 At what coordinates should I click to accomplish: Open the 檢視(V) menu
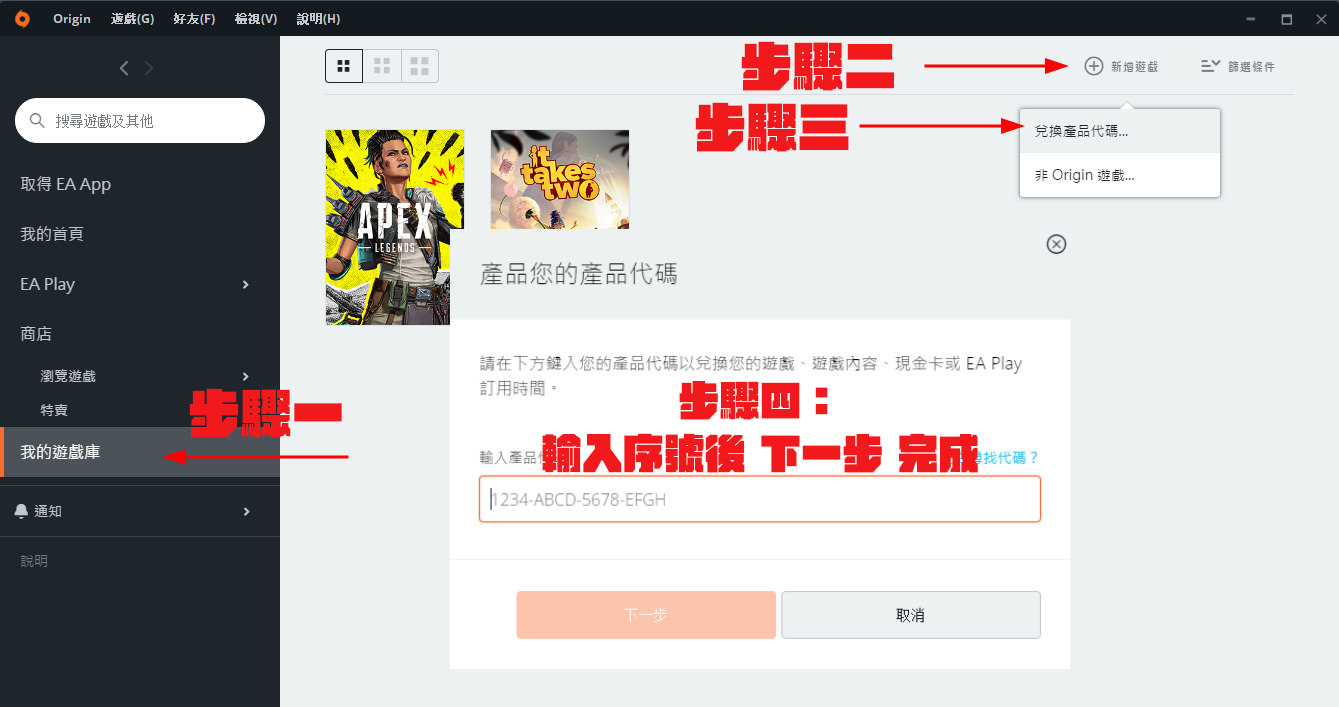(256, 19)
